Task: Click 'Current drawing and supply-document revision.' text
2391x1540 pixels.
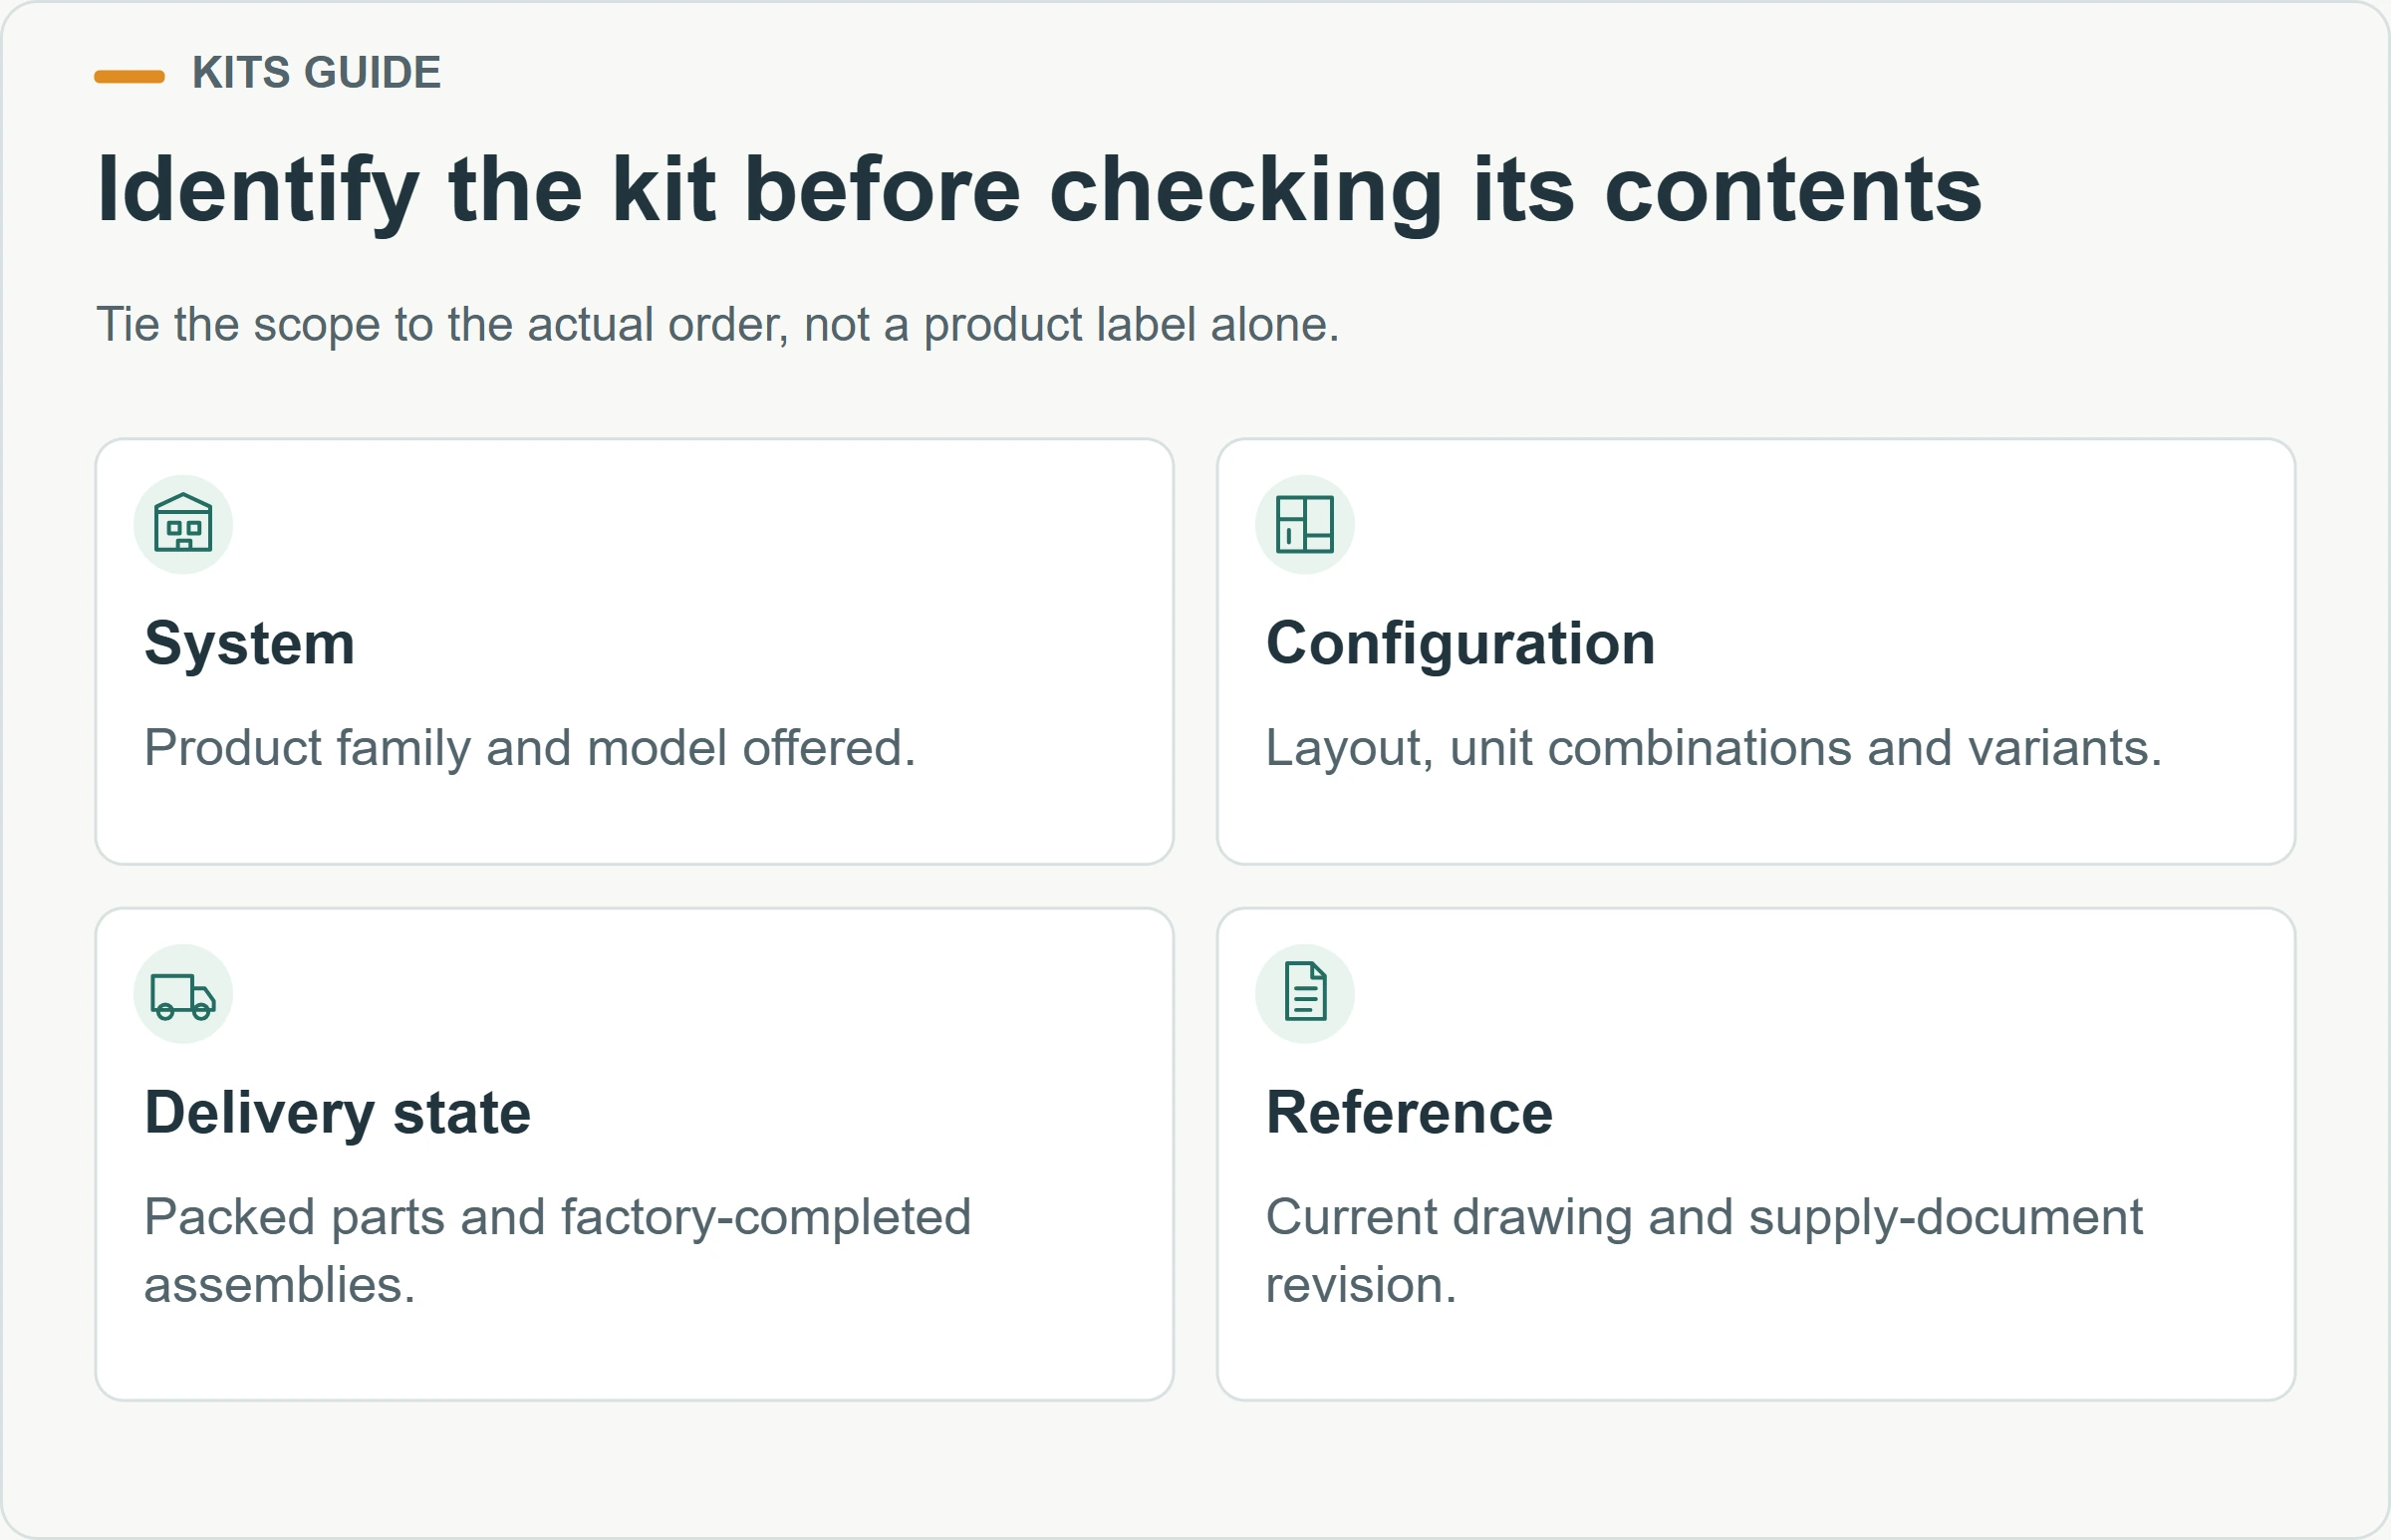Action: 1704,1251
